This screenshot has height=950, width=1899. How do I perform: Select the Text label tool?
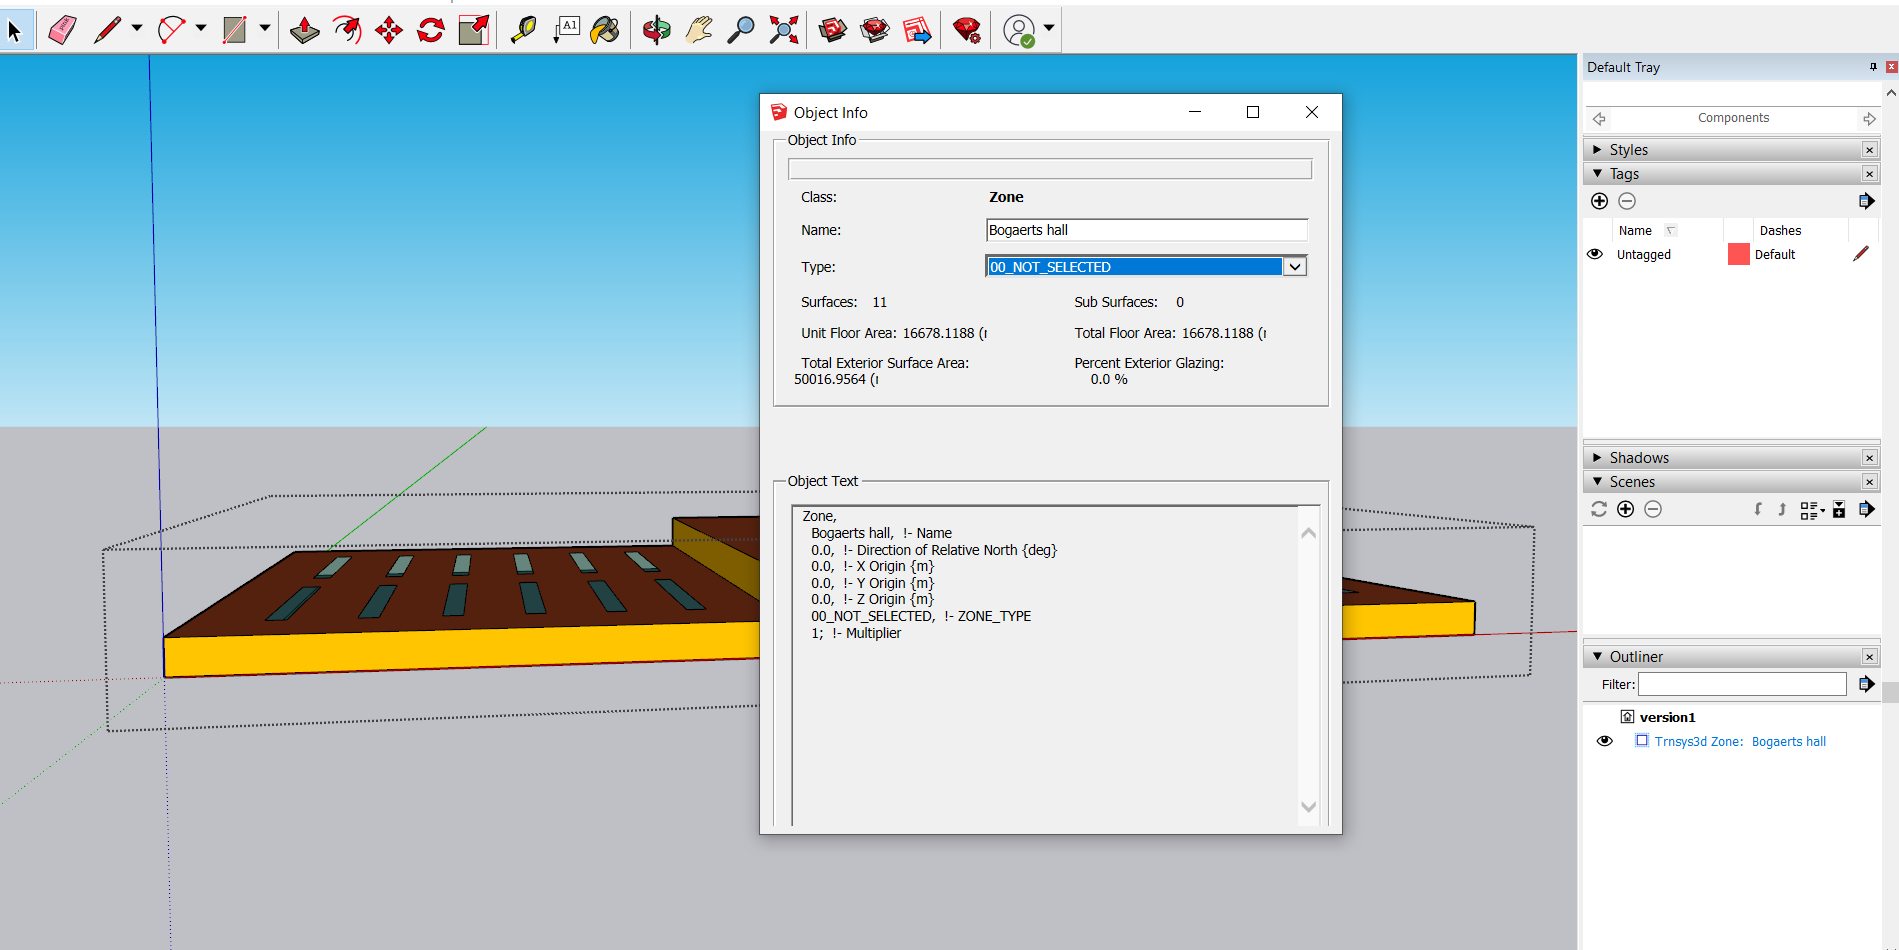point(566,30)
